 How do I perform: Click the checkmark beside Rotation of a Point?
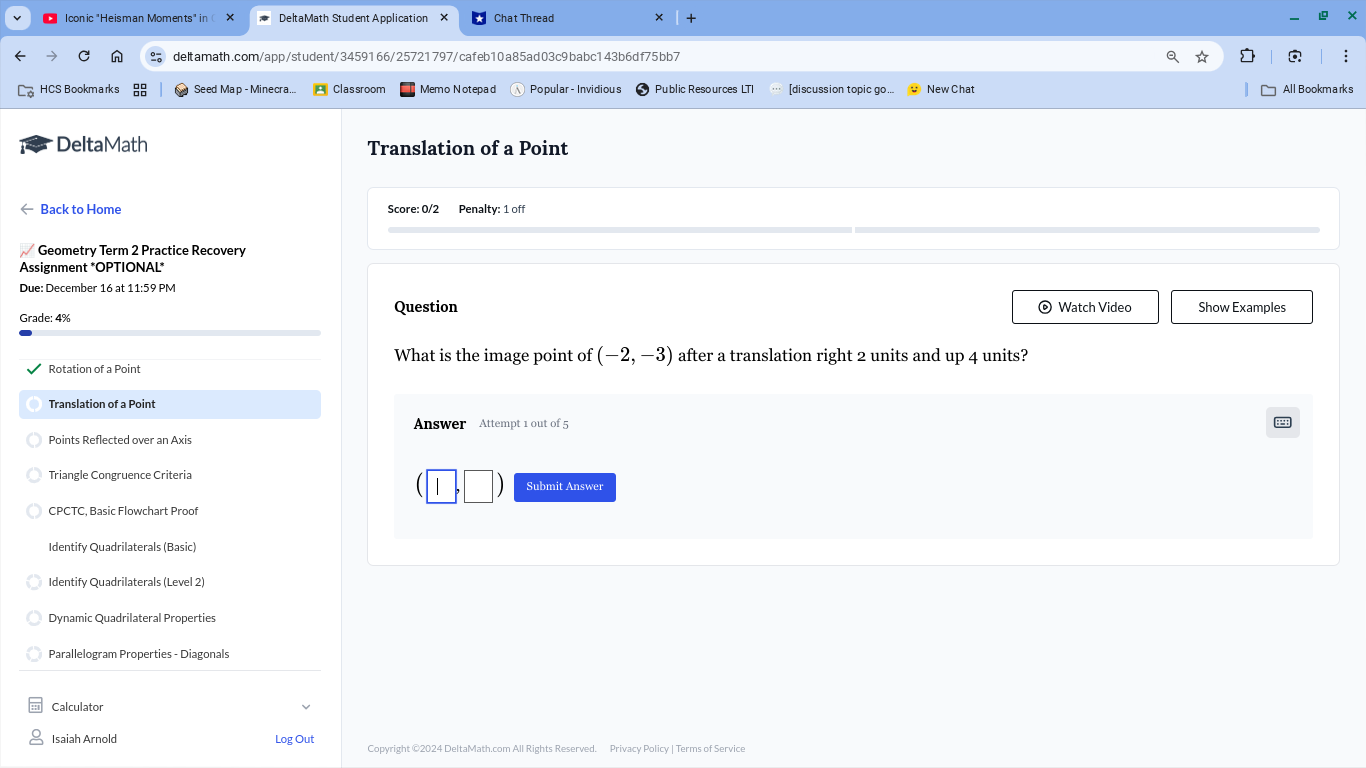pyautogui.click(x=34, y=369)
